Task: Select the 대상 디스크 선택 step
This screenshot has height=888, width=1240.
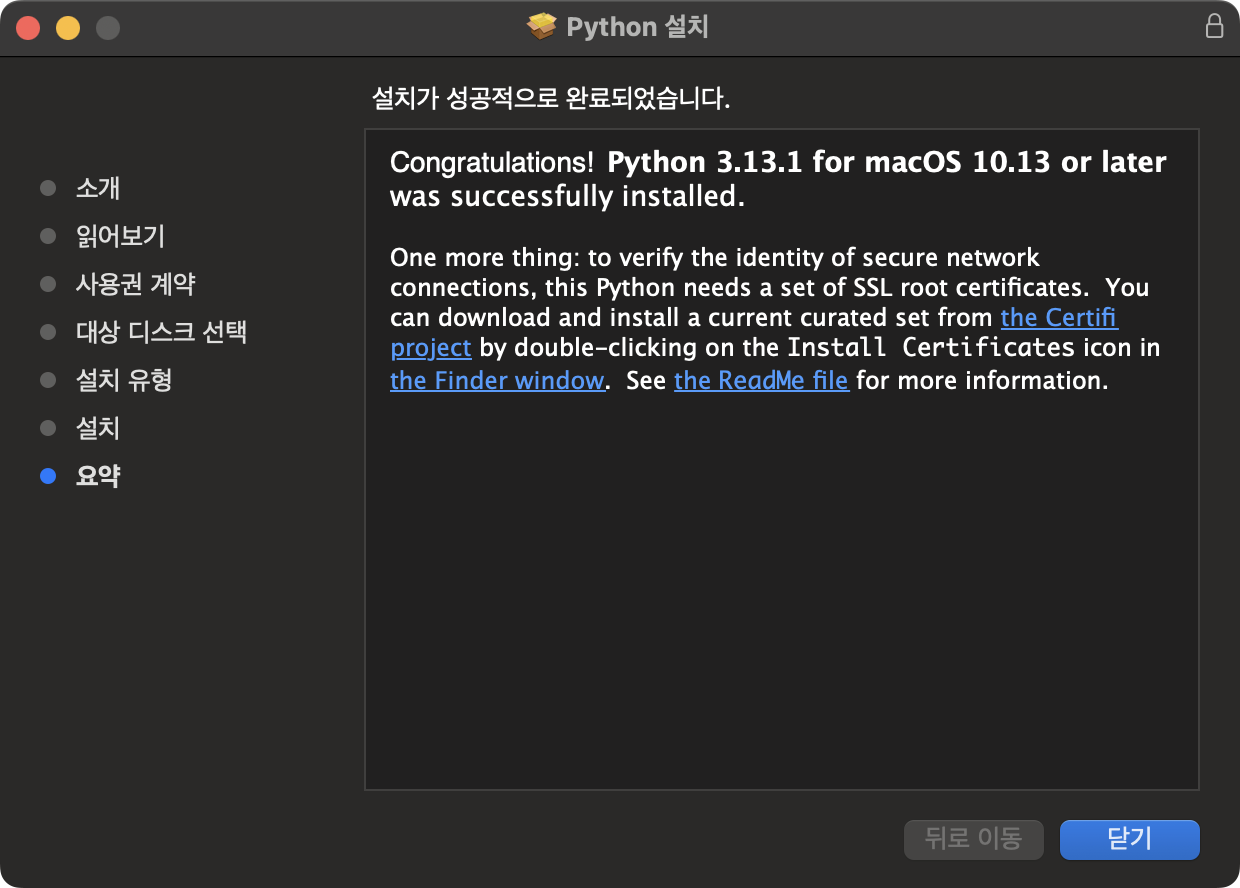Action: click(x=162, y=332)
